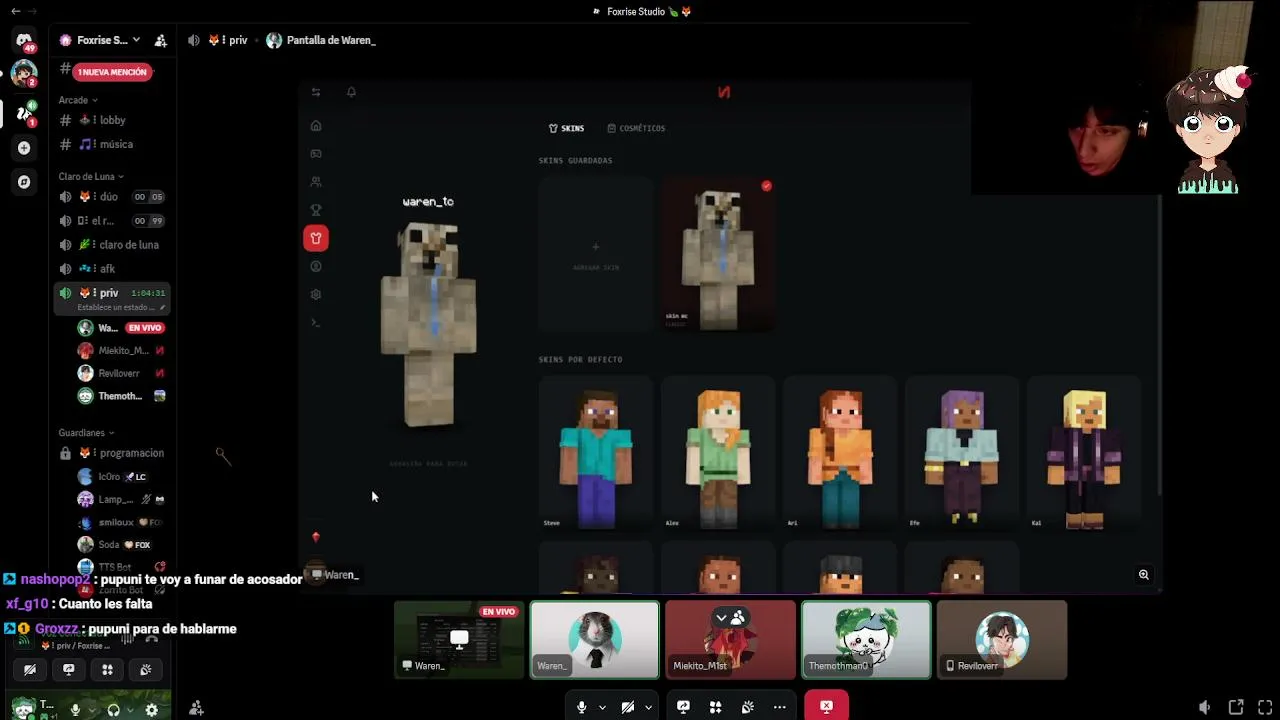1280x720 pixels.
Task: Mute microphone in the user panel
Action: (x=75, y=709)
